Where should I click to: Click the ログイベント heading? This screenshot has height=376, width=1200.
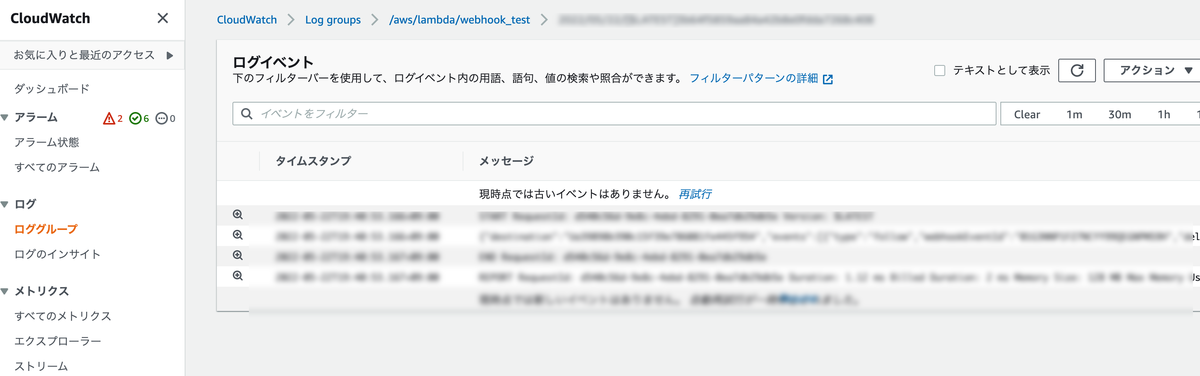click(x=273, y=62)
